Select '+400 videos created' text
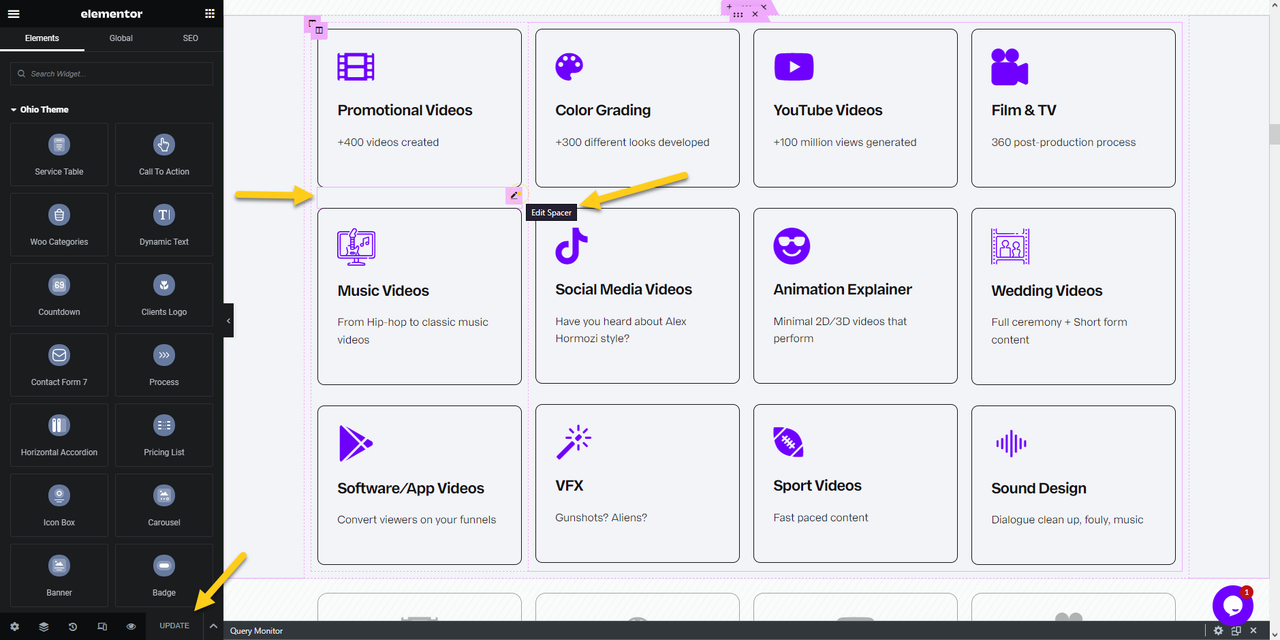 click(x=388, y=142)
